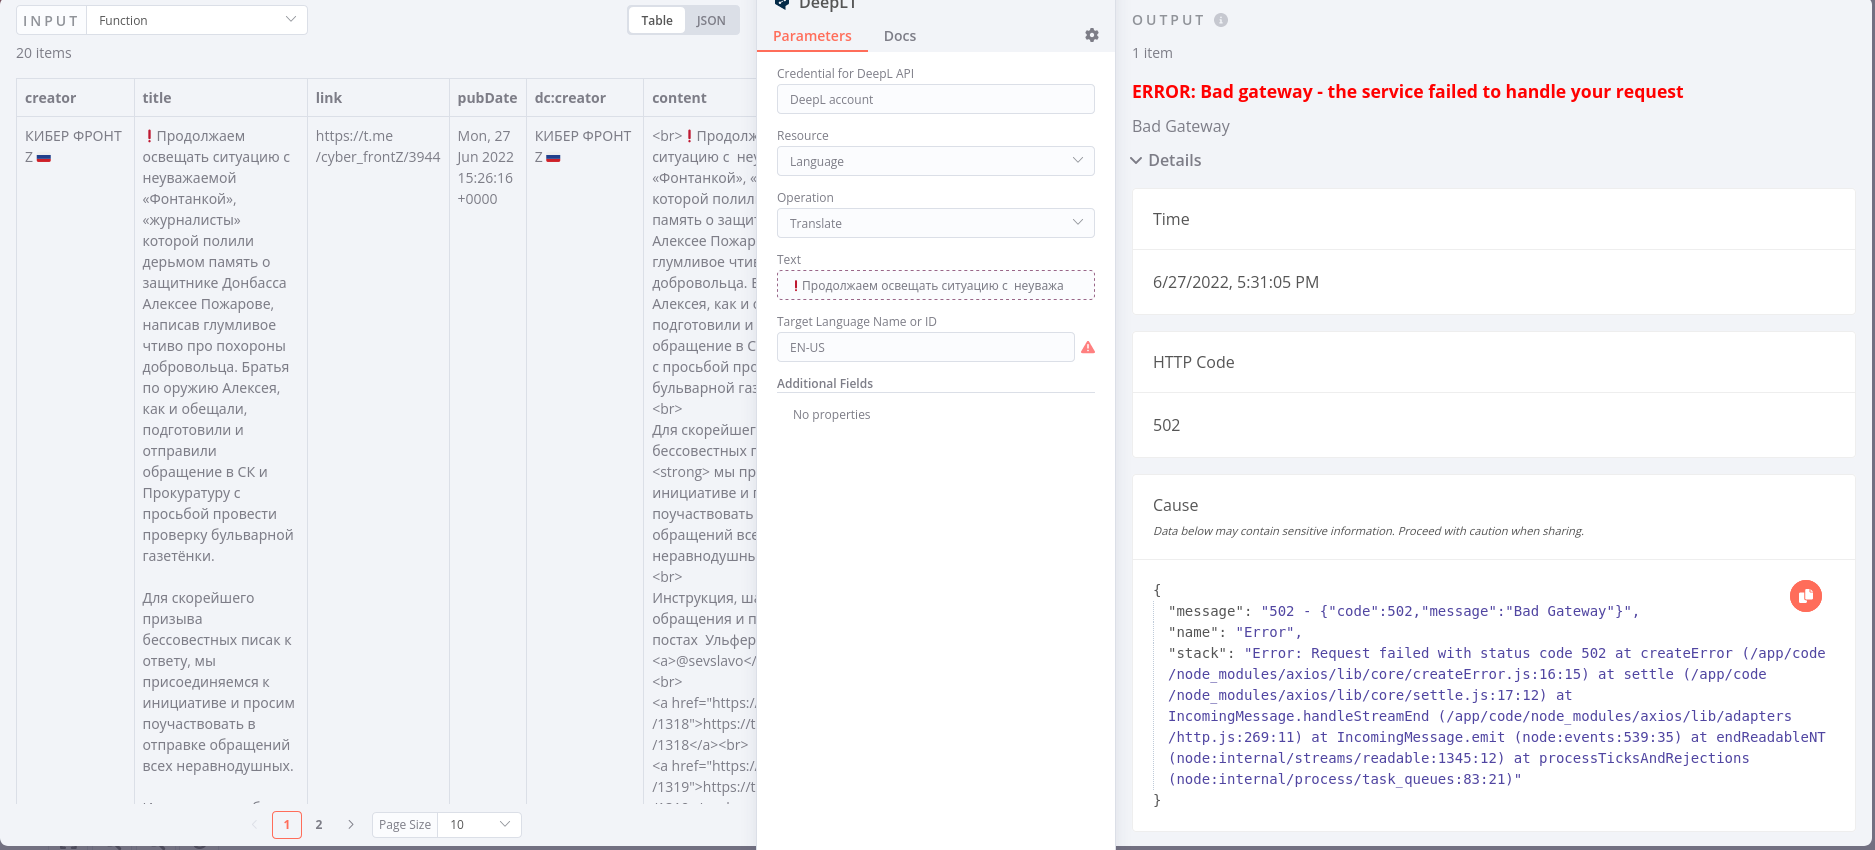Click the DeepL credential field
Image resolution: width=1875 pixels, height=850 pixels.
coord(935,99)
